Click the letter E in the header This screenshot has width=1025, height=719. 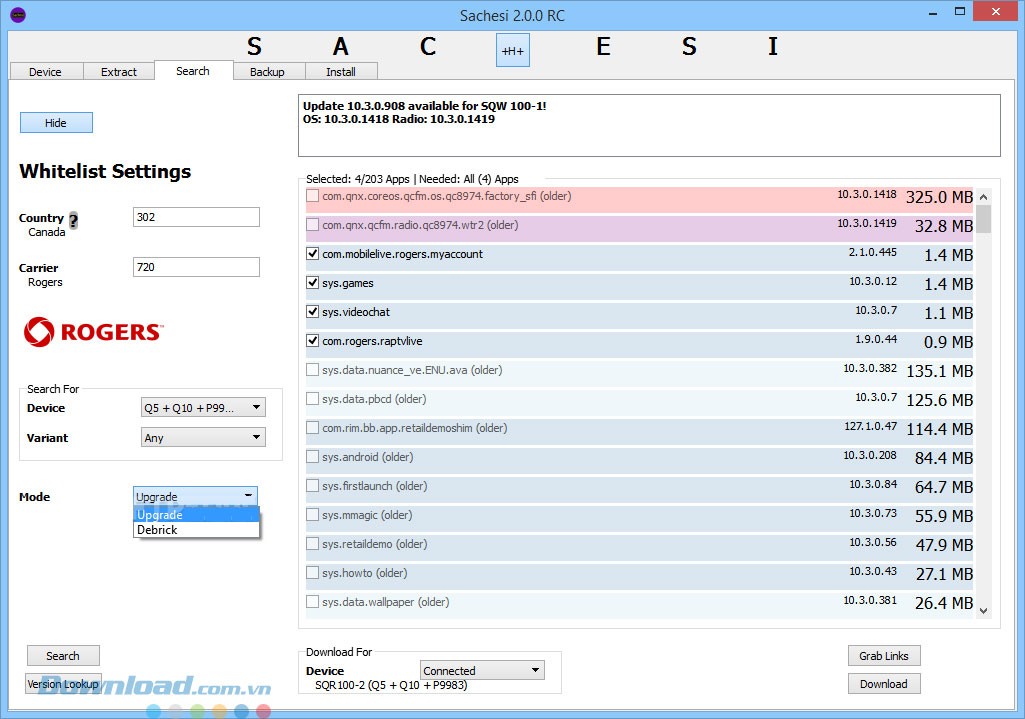click(604, 47)
